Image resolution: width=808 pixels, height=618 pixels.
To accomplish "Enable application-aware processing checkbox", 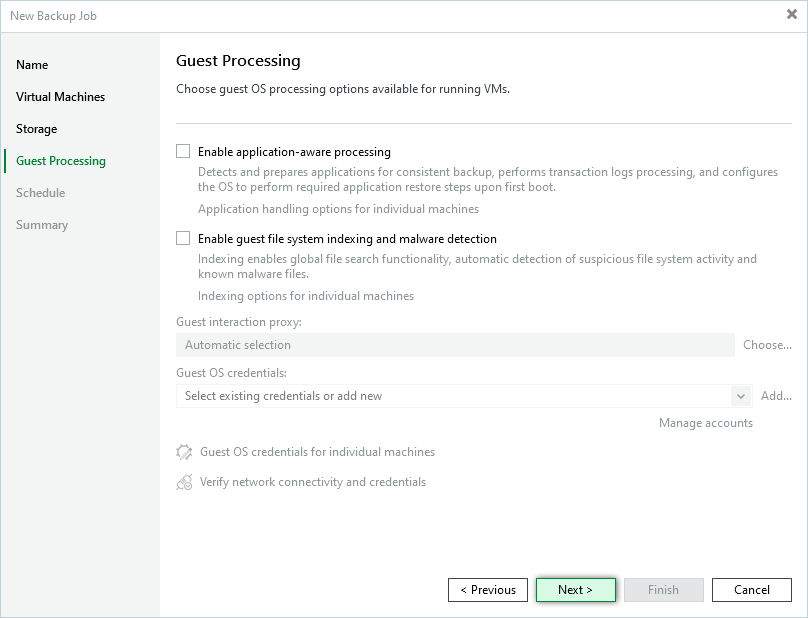I will (x=183, y=152).
